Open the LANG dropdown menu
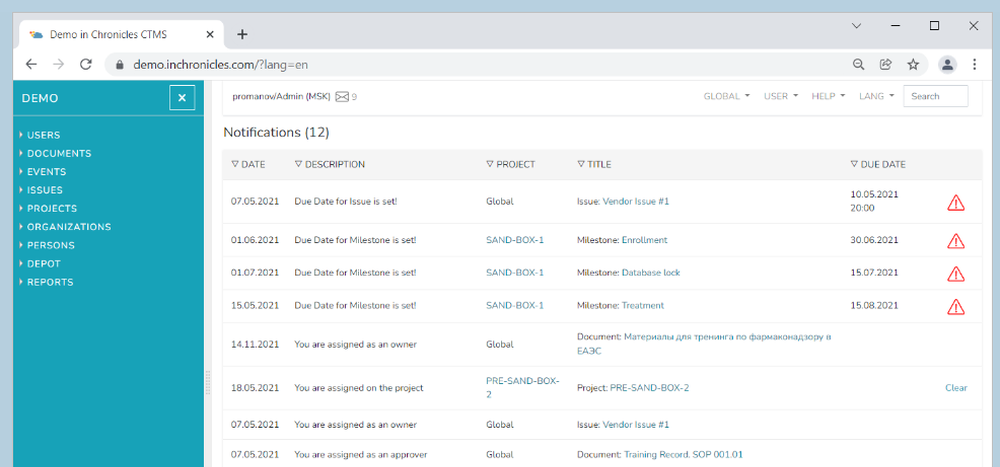 (x=876, y=96)
